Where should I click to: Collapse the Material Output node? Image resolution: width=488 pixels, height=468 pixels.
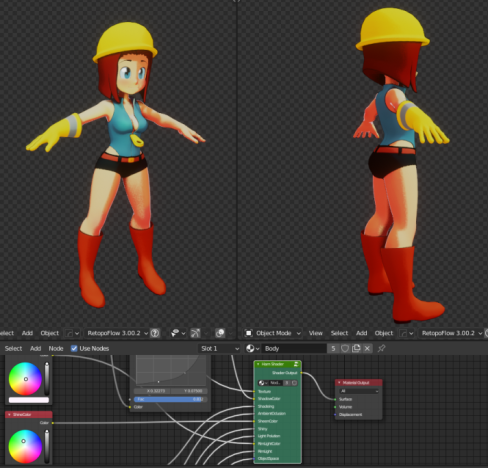pyautogui.click(x=339, y=383)
